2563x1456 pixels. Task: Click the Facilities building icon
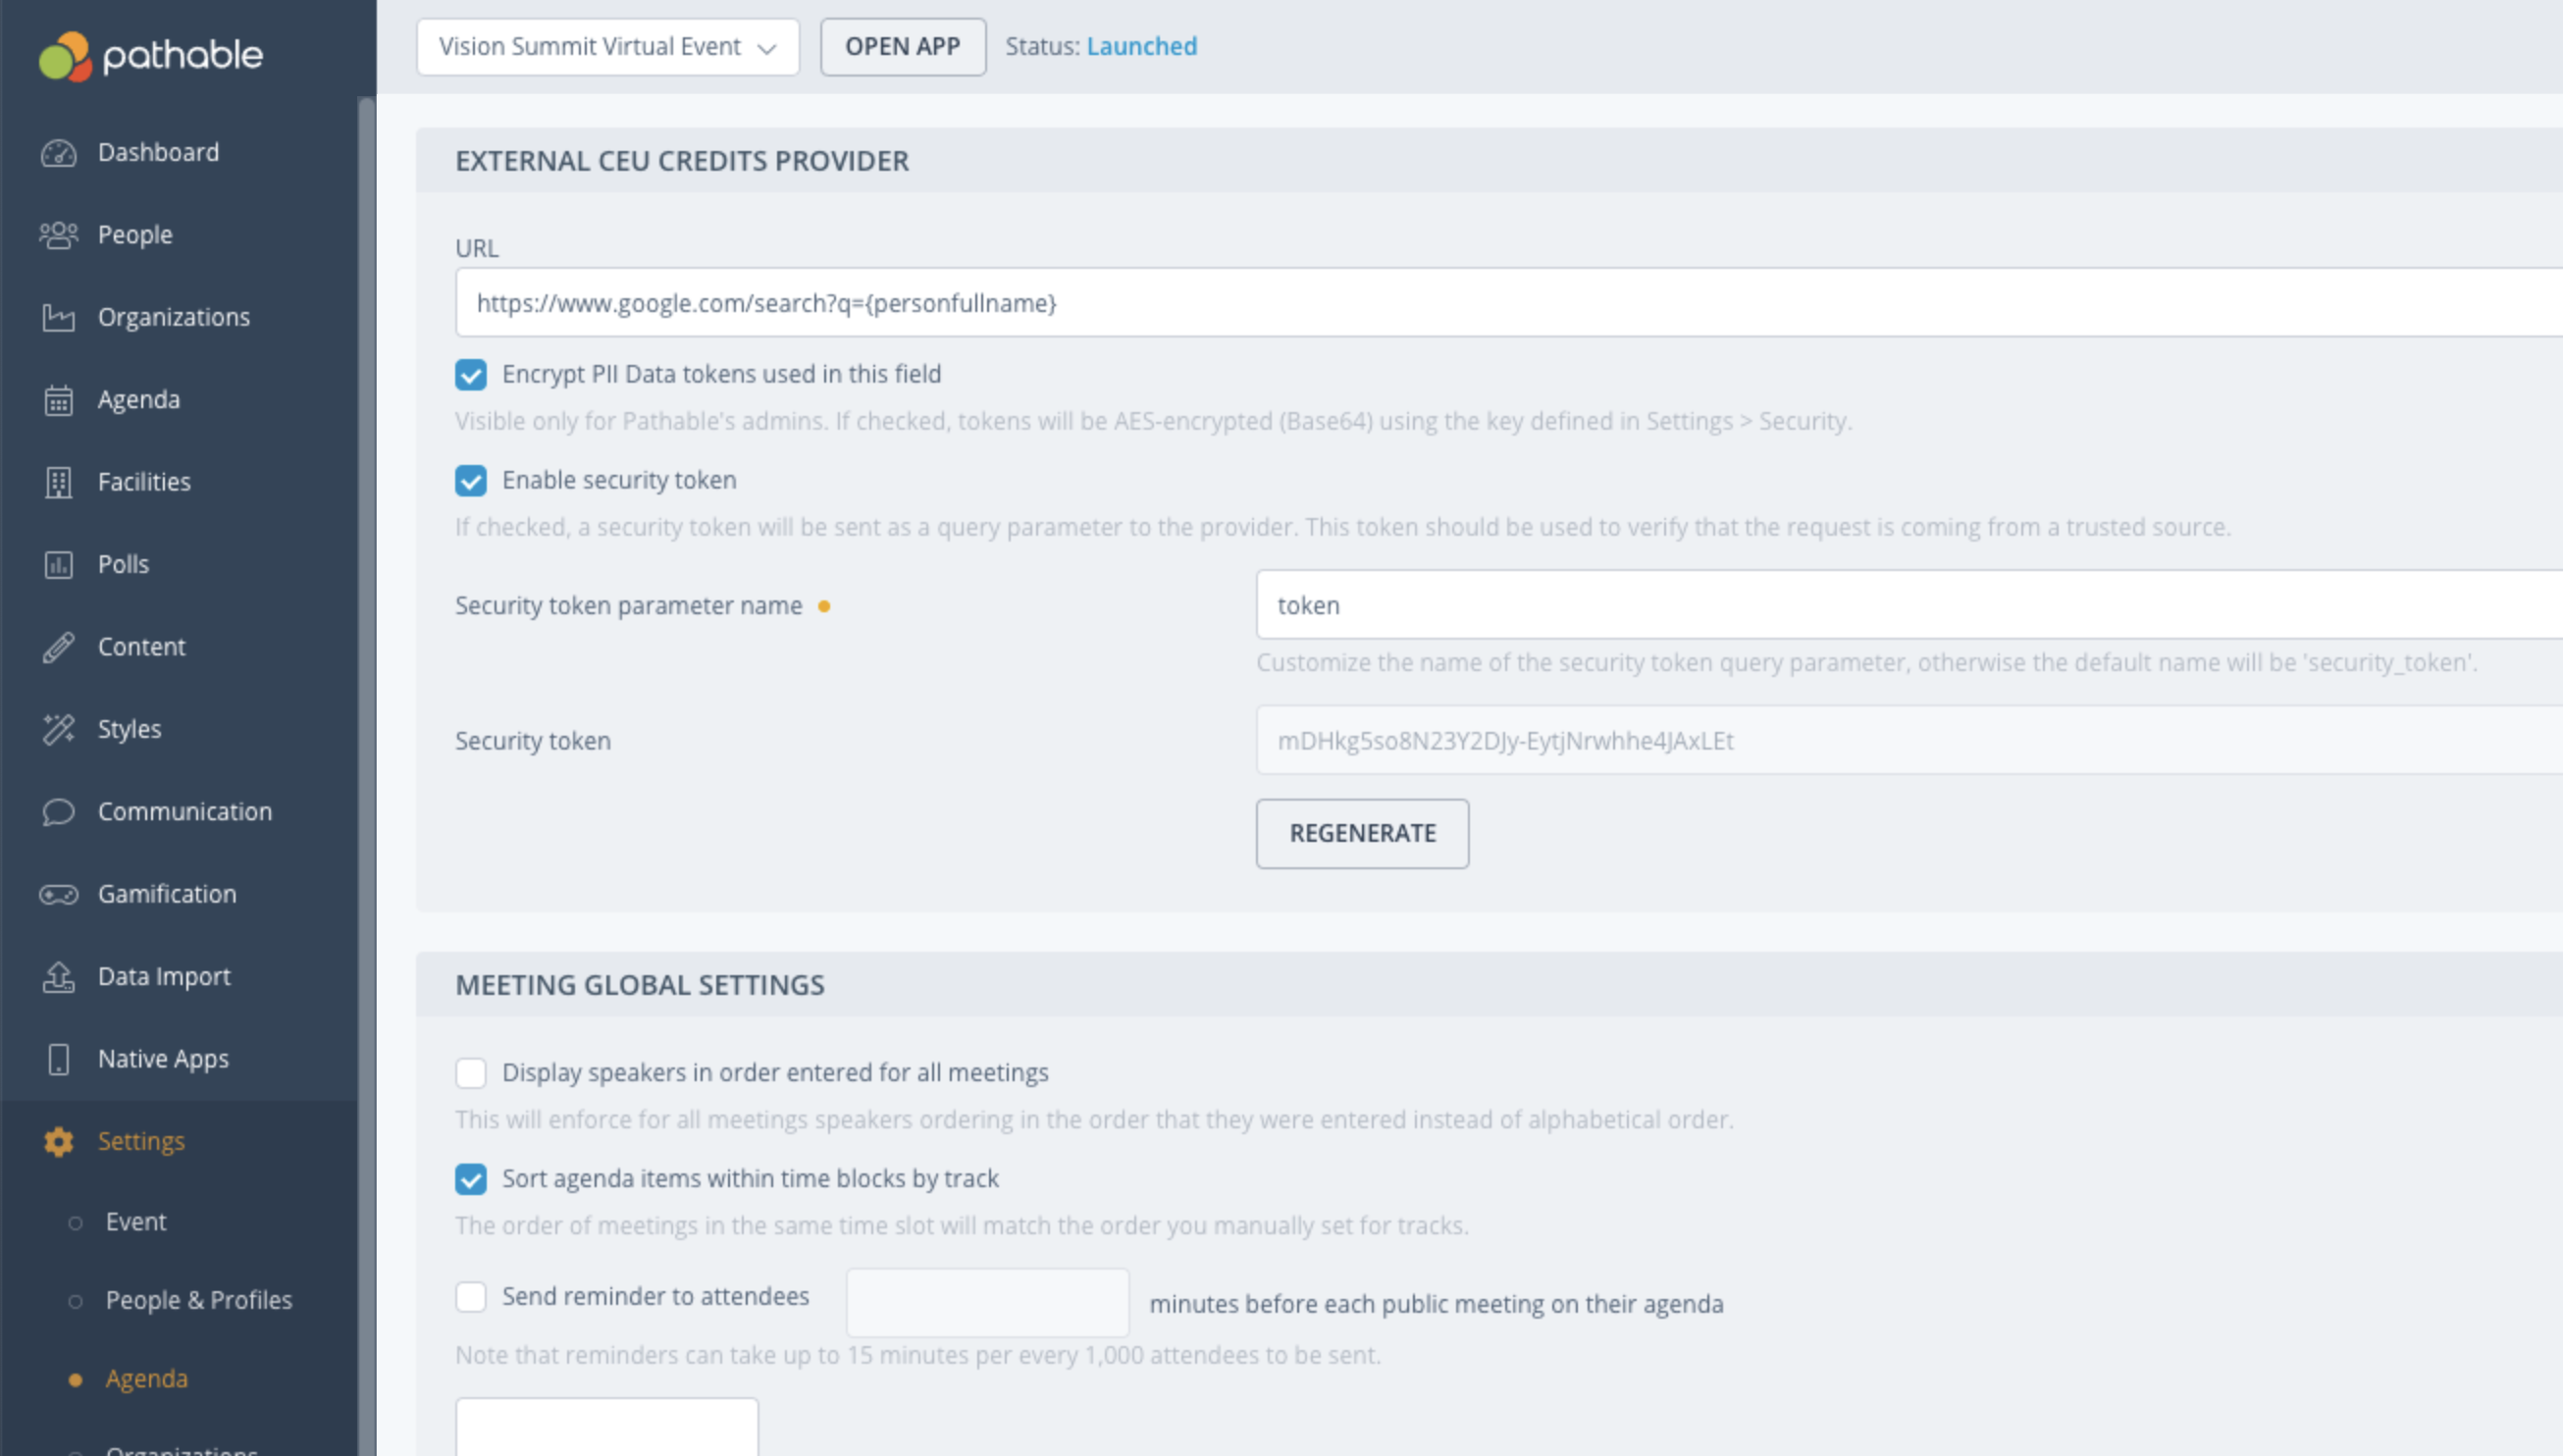[58, 482]
